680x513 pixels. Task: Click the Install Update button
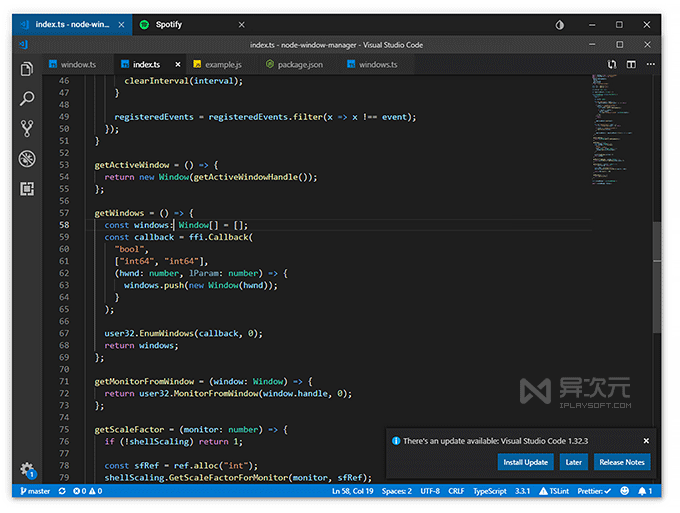525,462
